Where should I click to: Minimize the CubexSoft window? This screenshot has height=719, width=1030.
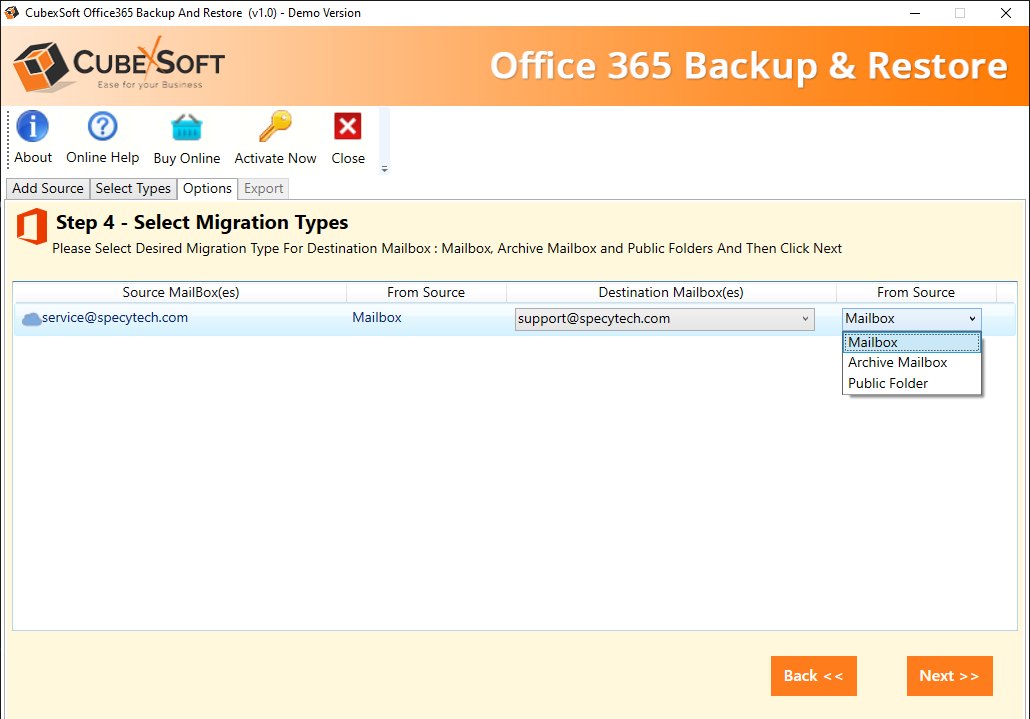(x=914, y=13)
